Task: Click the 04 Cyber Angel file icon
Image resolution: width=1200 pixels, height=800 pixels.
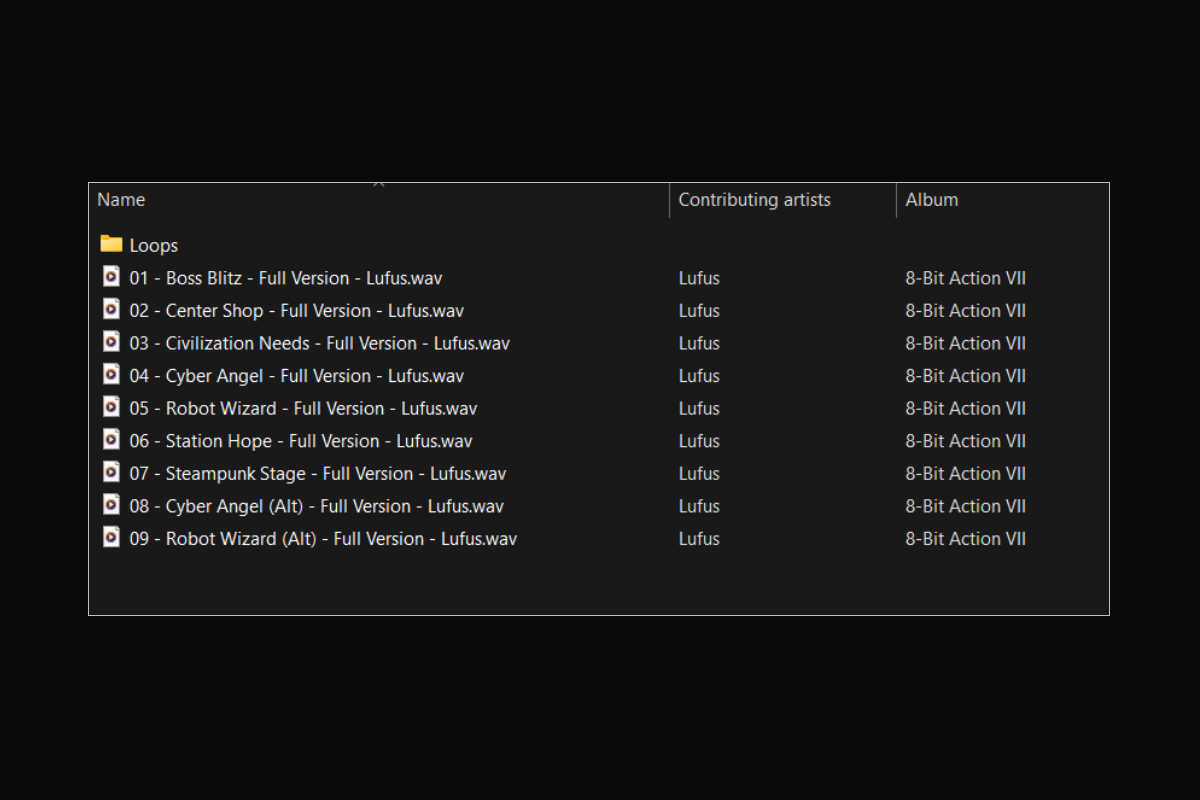Action: pyautogui.click(x=111, y=375)
